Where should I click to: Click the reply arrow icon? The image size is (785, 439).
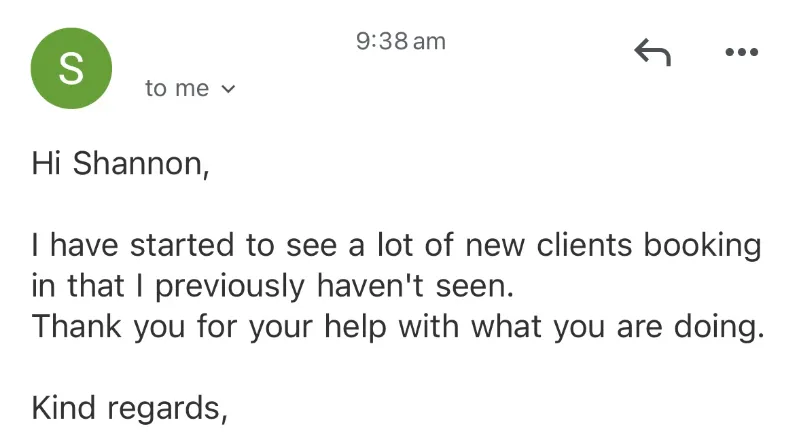[x=652, y=52]
